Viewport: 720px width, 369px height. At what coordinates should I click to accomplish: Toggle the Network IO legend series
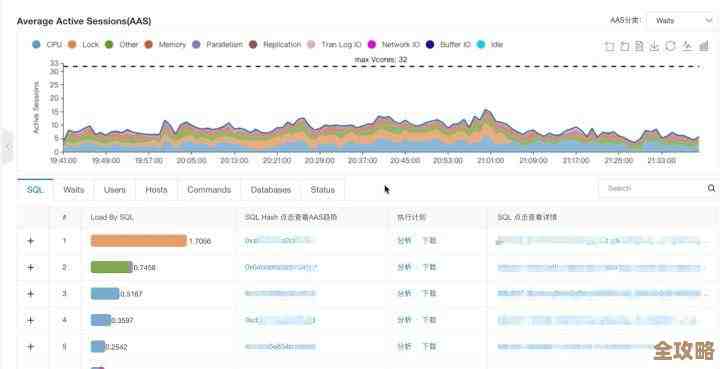click(394, 45)
